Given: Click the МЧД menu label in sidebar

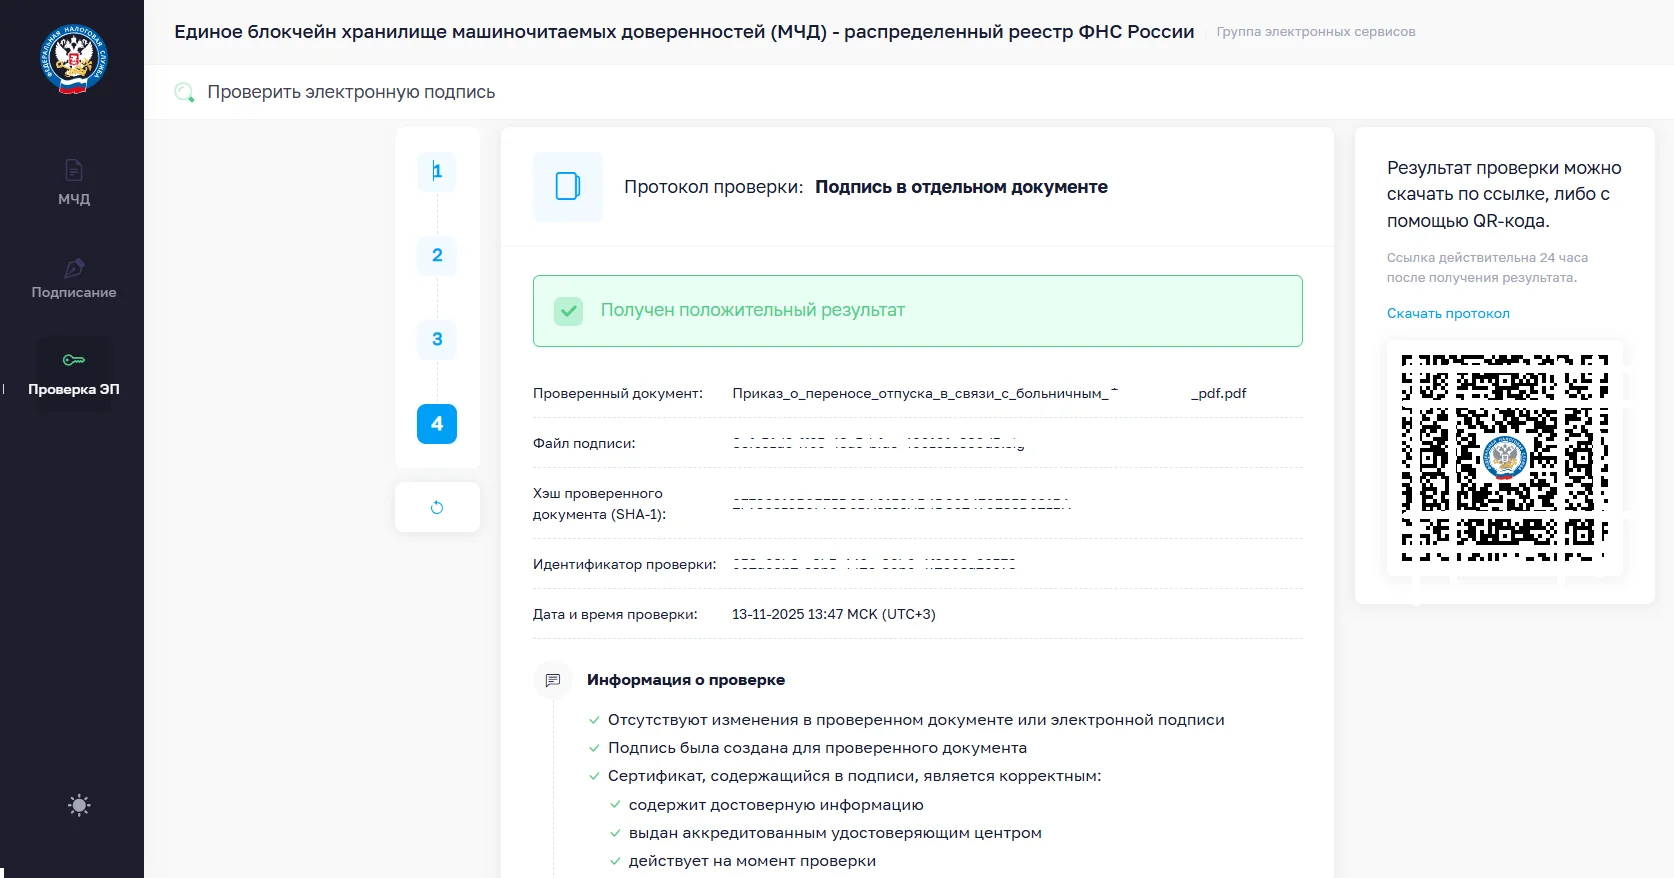Looking at the screenshot, I should [x=74, y=199].
